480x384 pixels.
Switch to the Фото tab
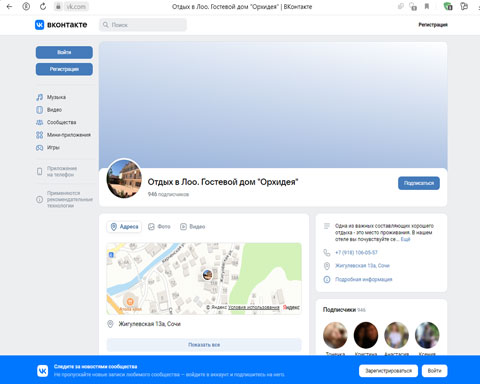(x=159, y=227)
